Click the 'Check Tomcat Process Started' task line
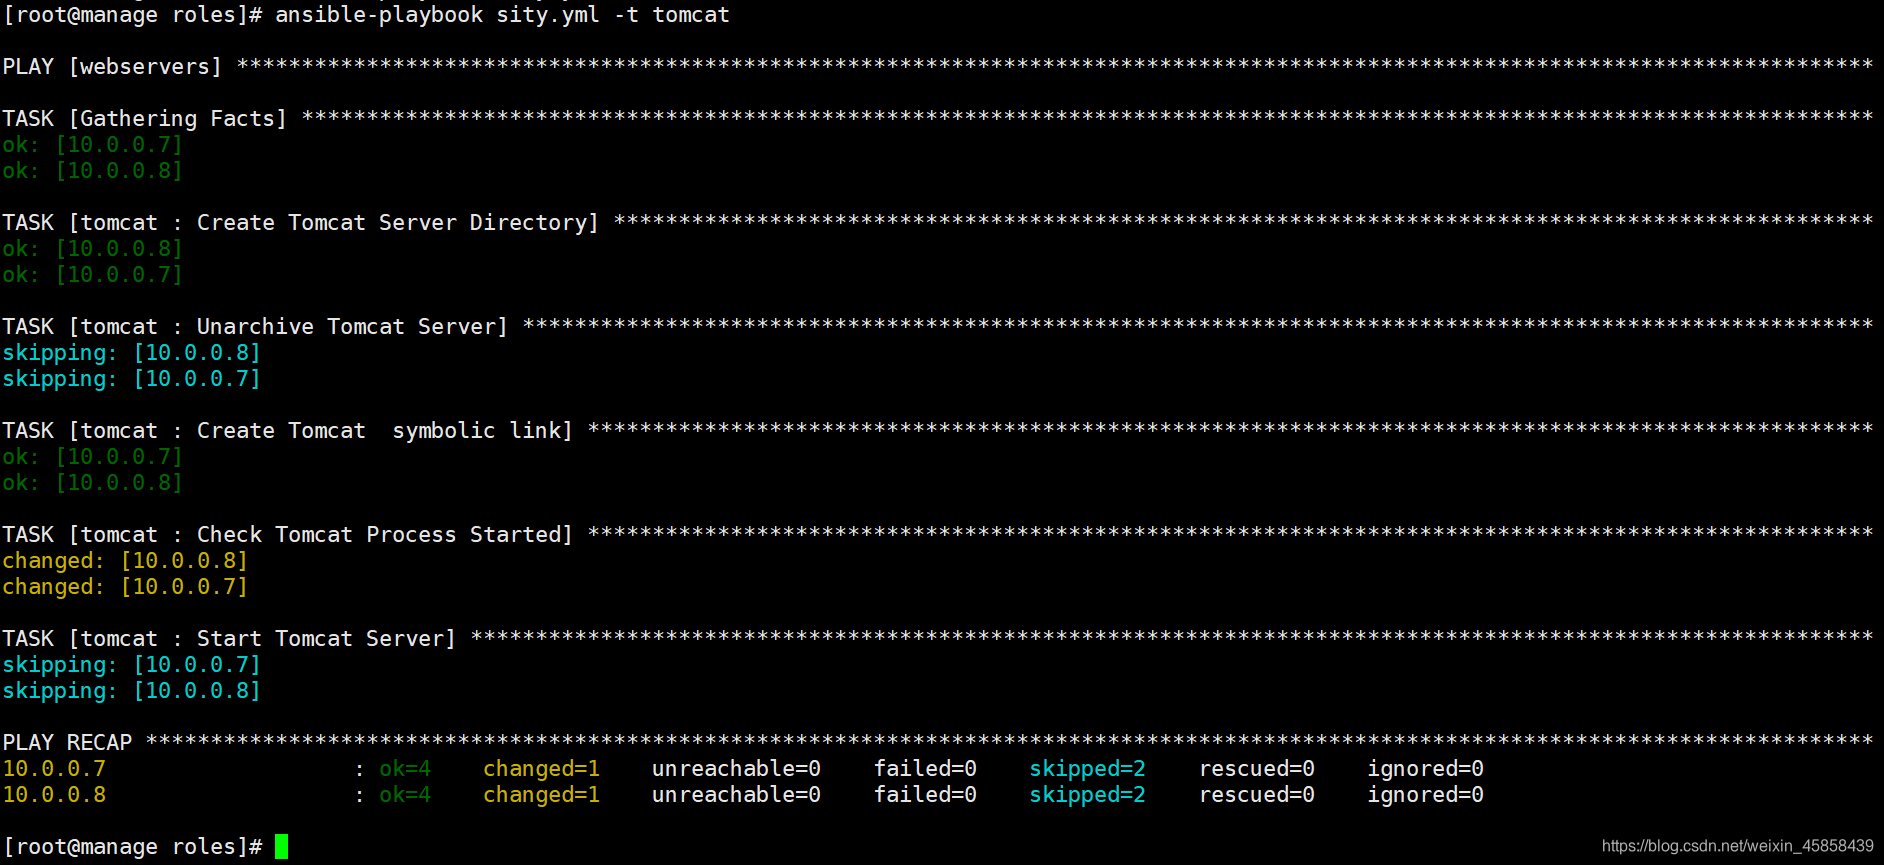The width and height of the screenshot is (1884, 865). click(x=937, y=535)
